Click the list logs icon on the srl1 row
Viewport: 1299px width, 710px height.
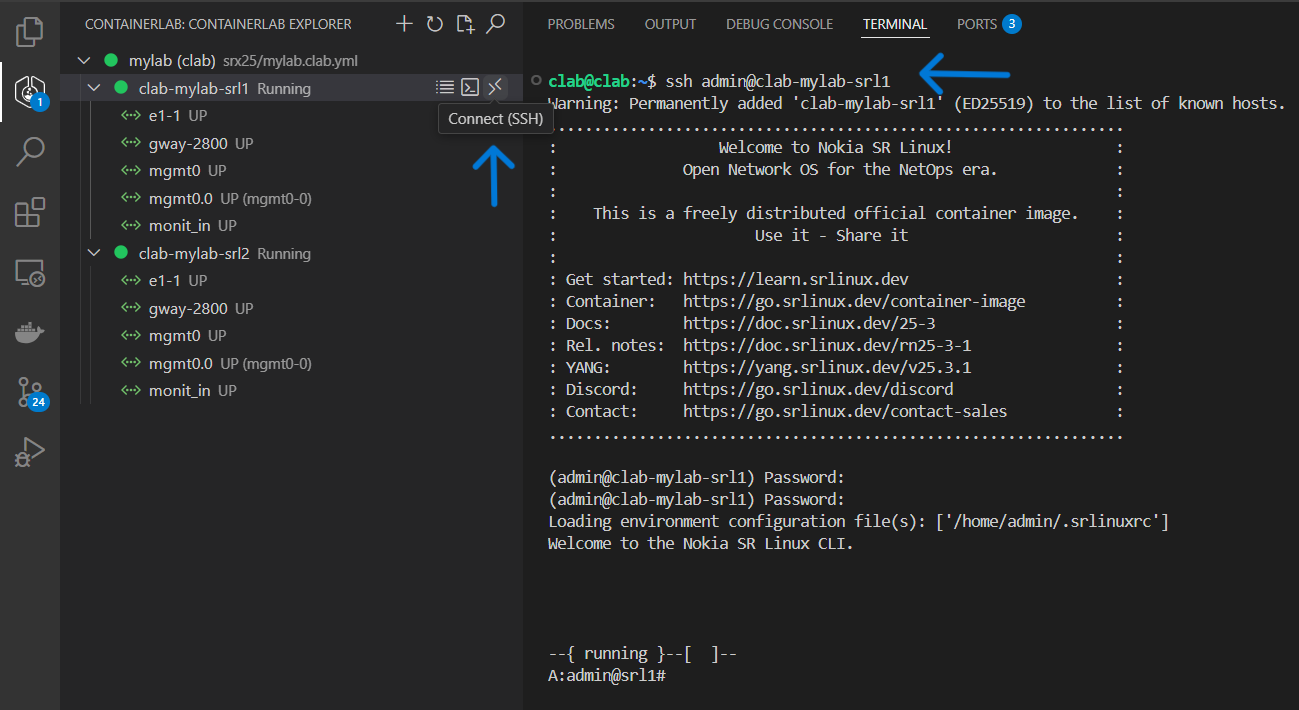445,88
